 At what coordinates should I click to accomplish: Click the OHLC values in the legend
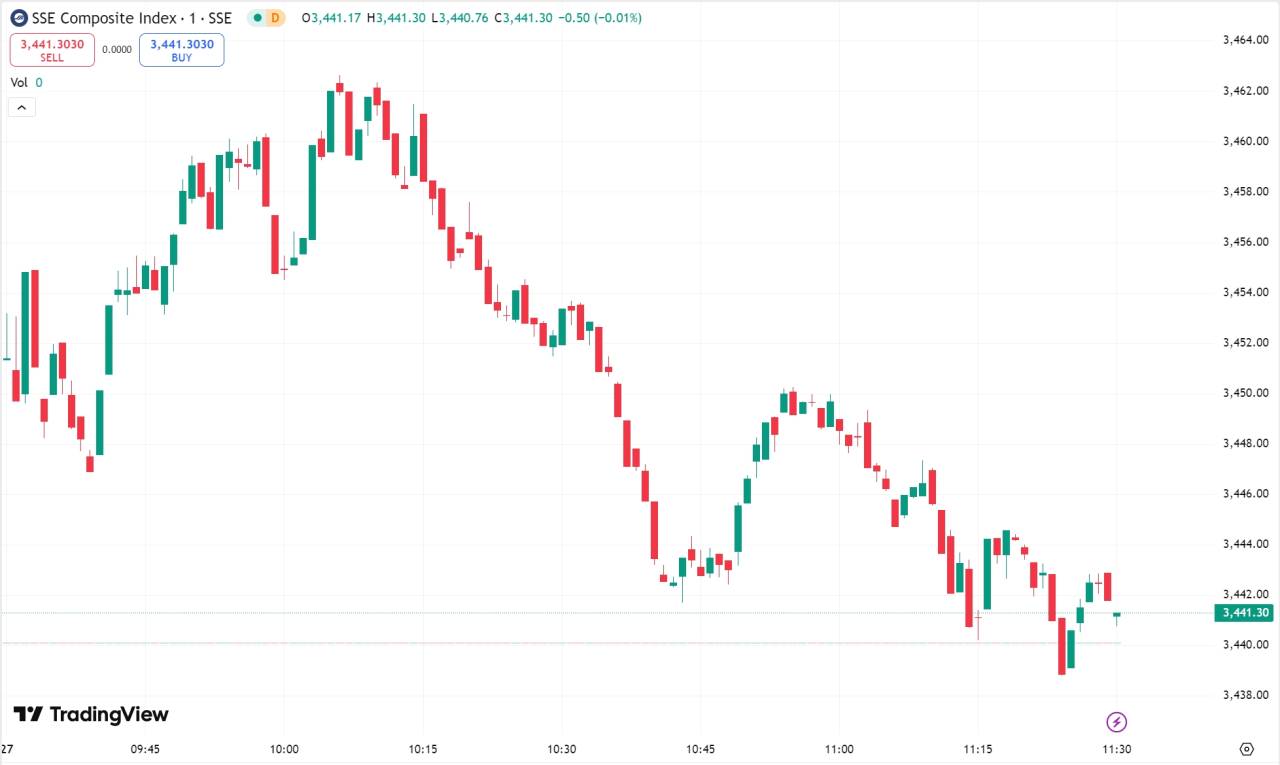(476, 18)
